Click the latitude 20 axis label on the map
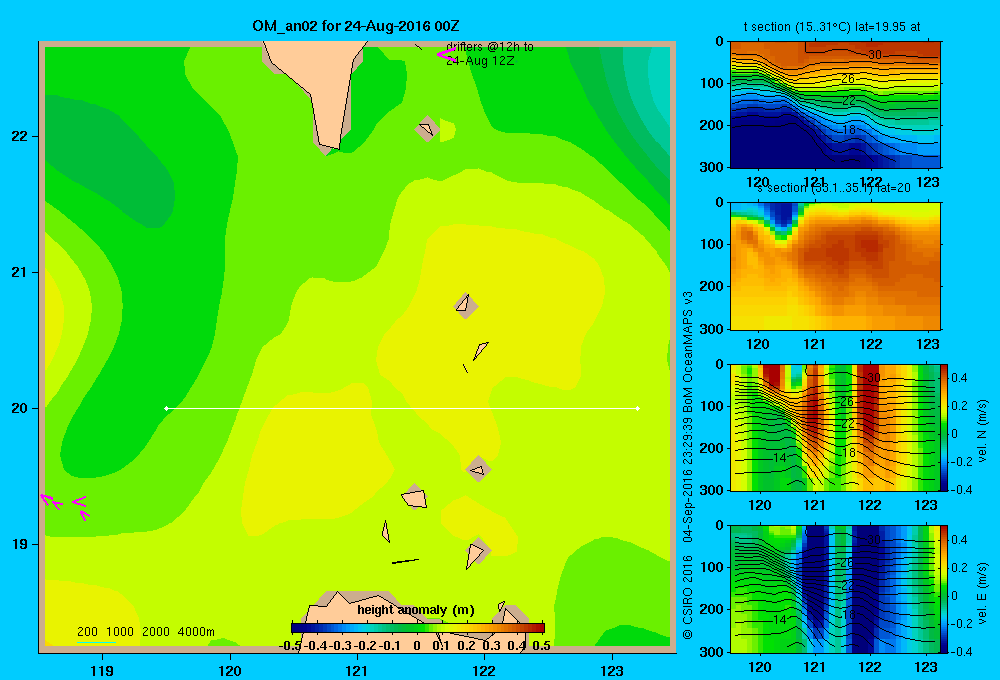The height and width of the screenshot is (680, 1000). [19, 408]
